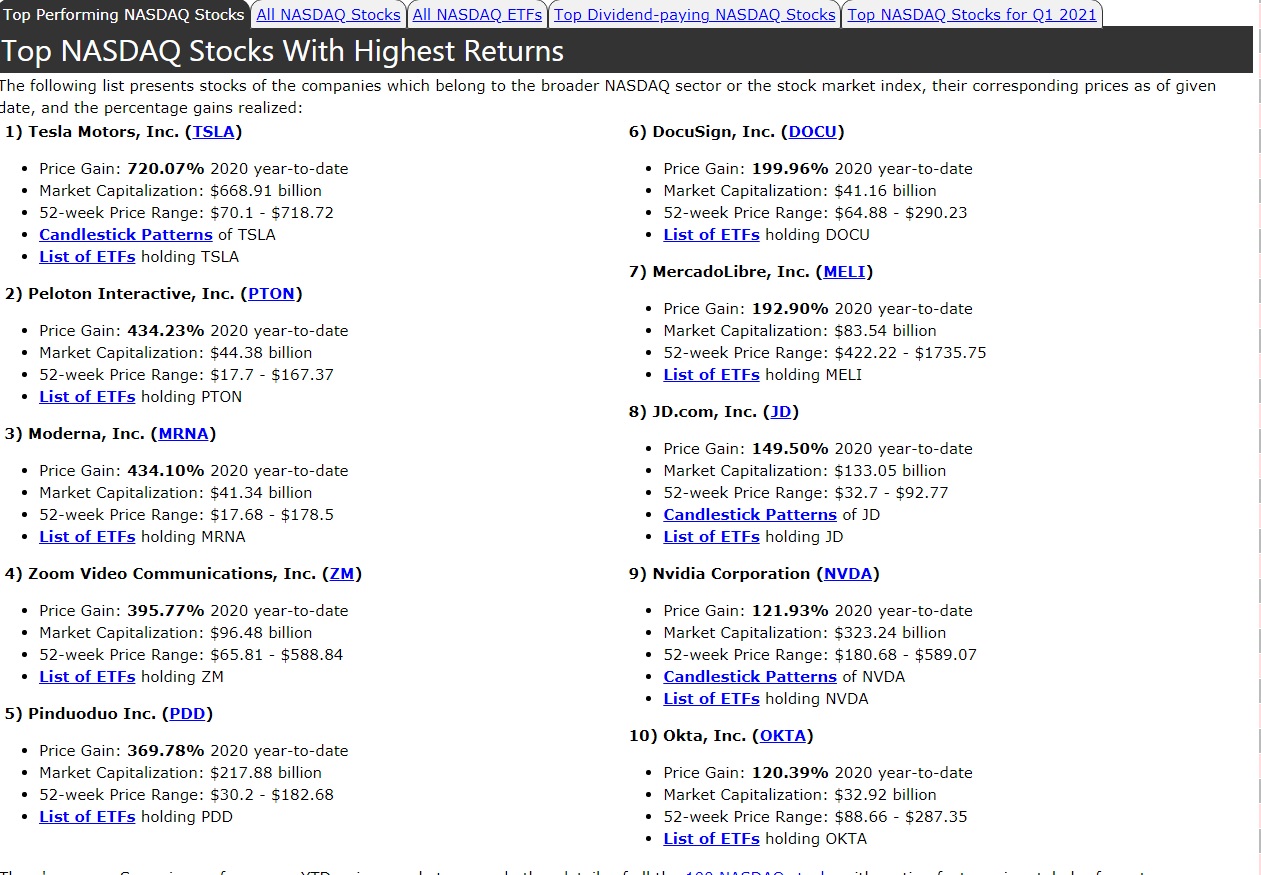The width and height of the screenshot is (1261, 875).
Task: Open List of ETFs holding TSLA
Action: click(87, 257)
